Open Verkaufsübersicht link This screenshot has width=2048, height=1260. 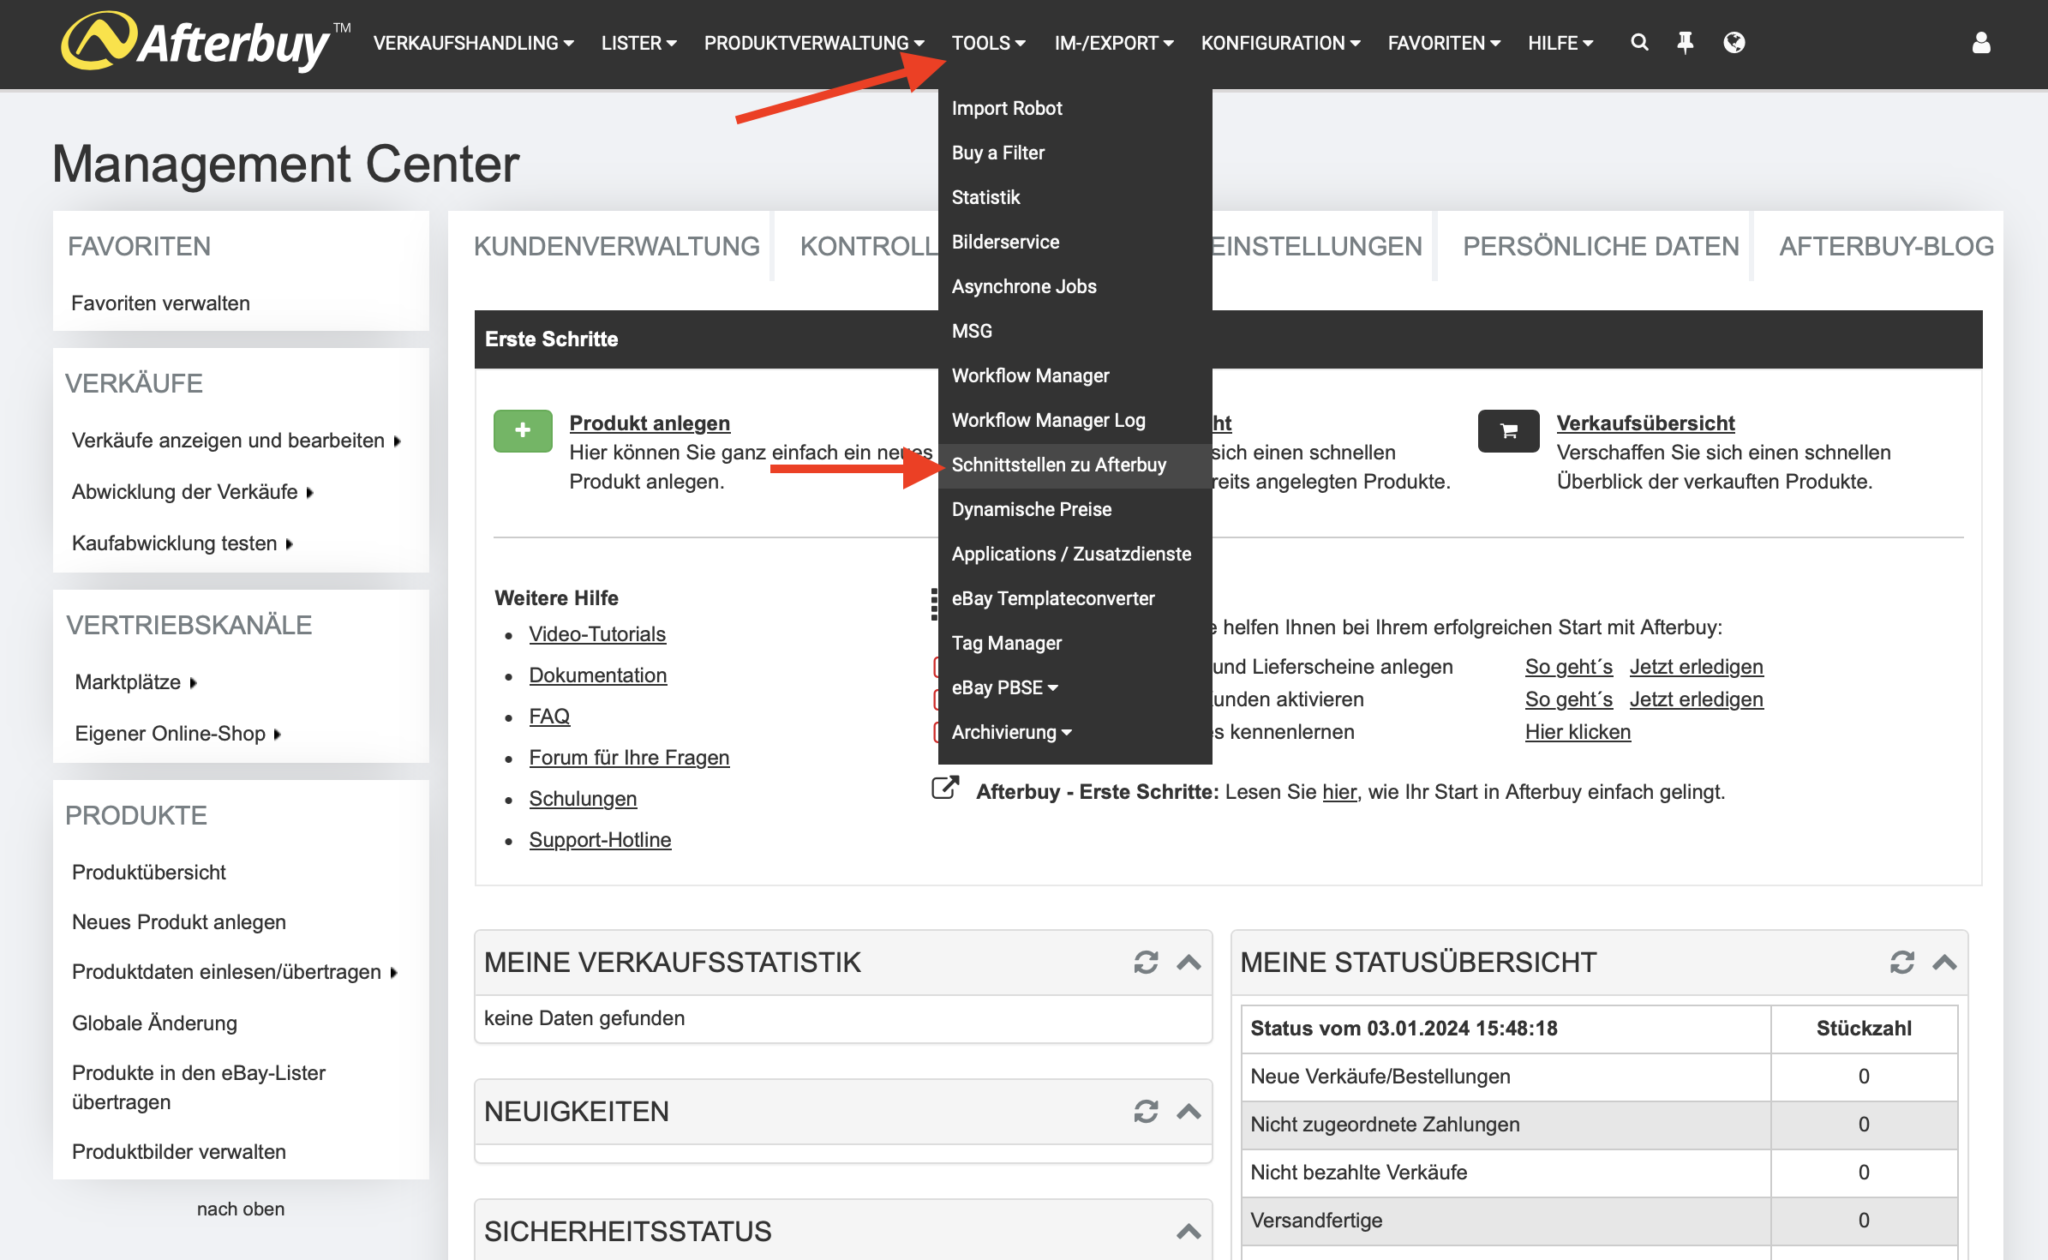pos(1645,423)
